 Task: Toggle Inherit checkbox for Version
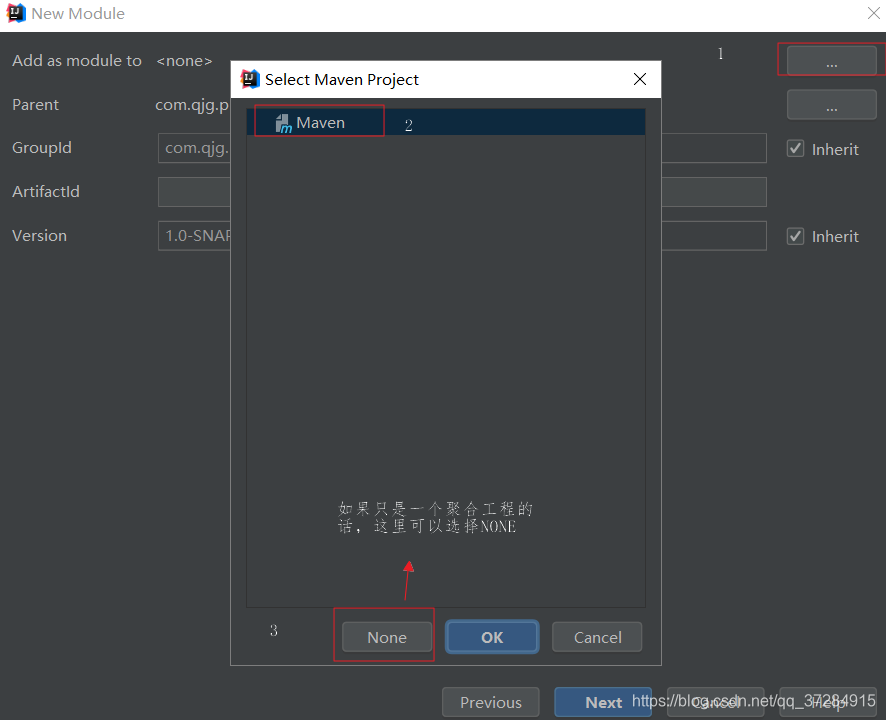(x=796, y=236)
